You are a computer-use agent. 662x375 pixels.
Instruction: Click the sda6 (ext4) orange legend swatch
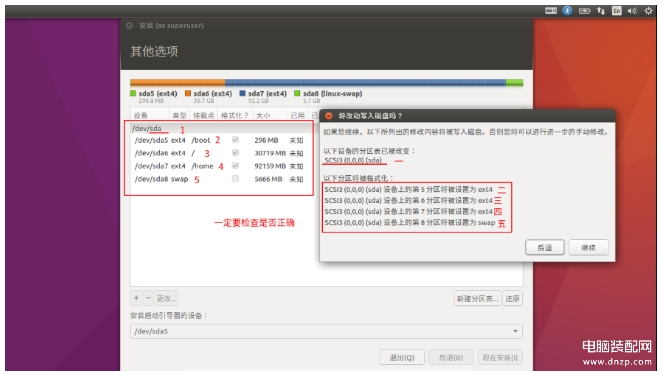click(x=188, y=93)
